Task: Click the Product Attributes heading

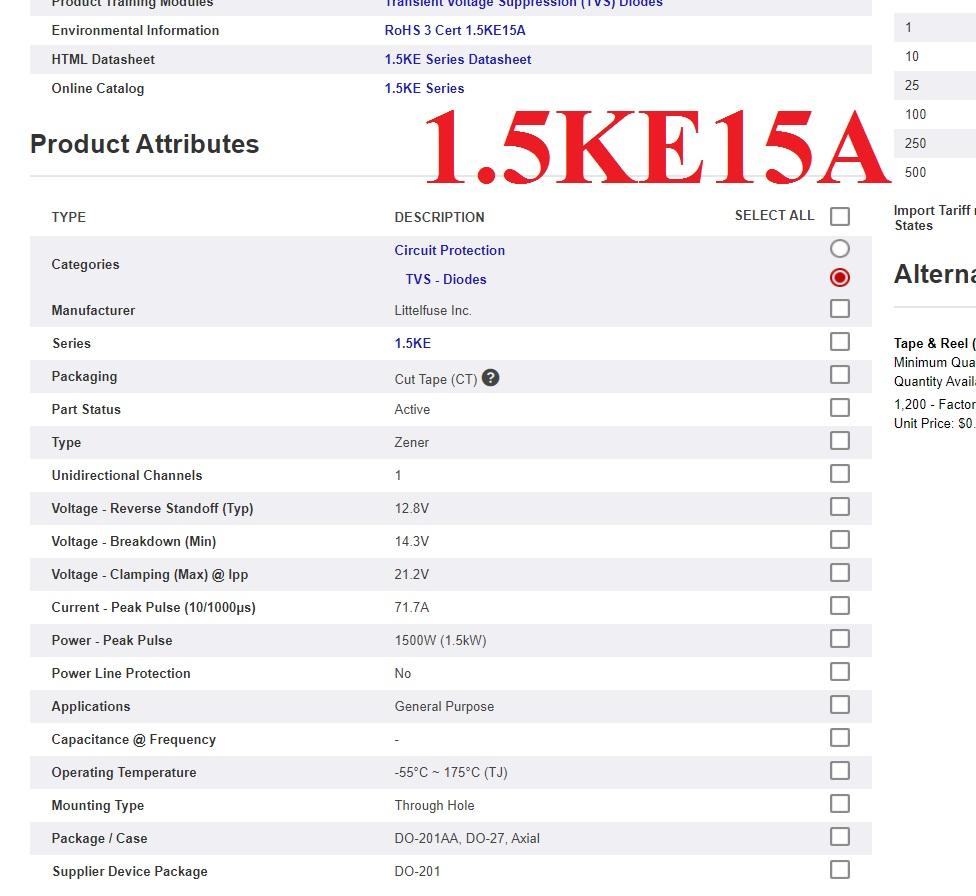Action: (x=144, y=144)
